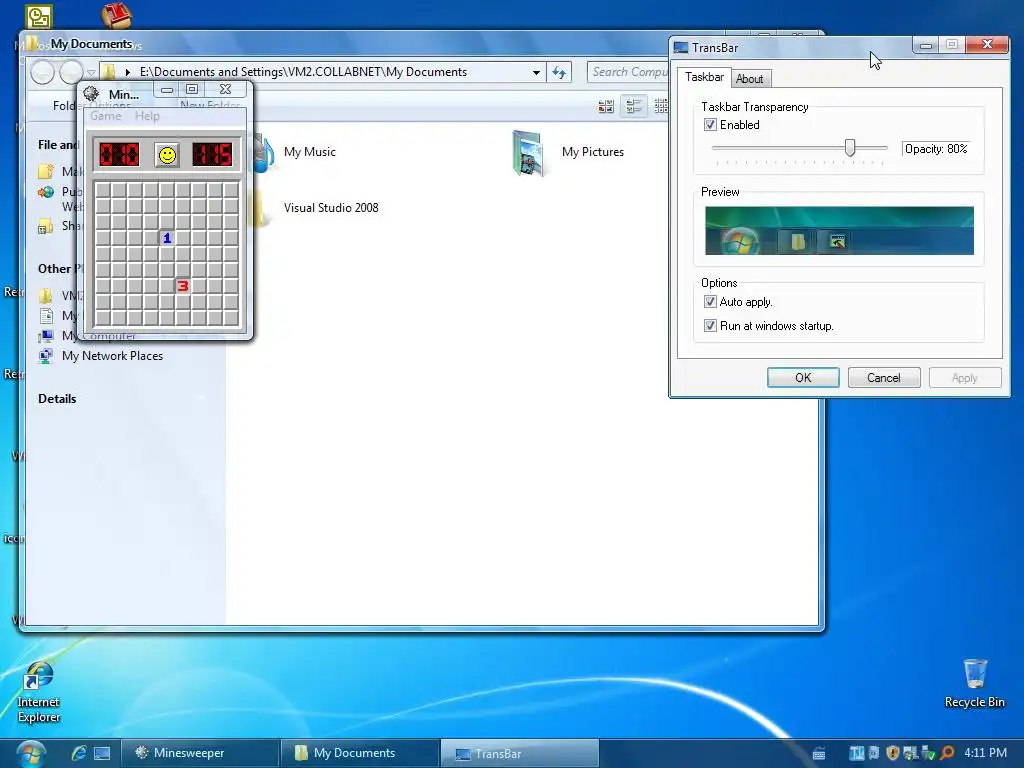Screen dimensions: 1024x768
Task: Toggle the Enabled taskbar transparency checkbox
Action: 710,125
